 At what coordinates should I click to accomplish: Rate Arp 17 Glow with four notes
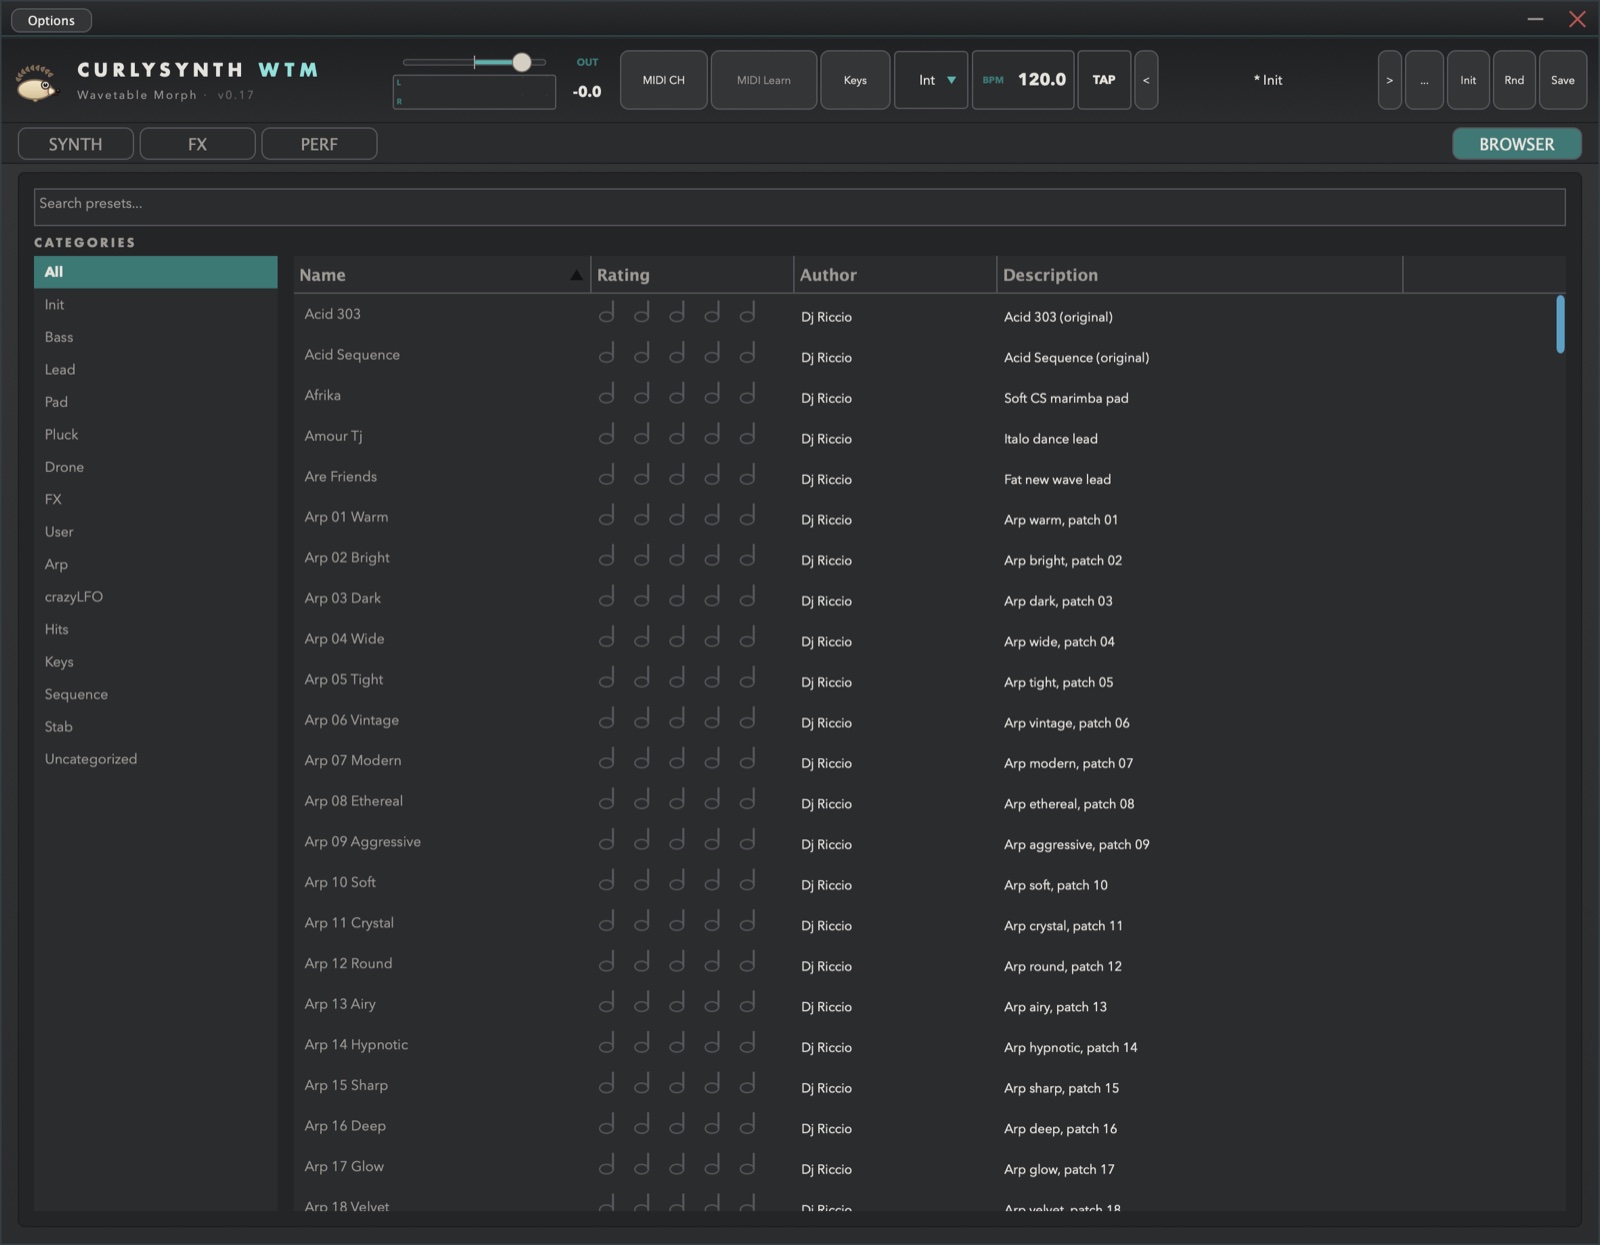point(712,1166)
